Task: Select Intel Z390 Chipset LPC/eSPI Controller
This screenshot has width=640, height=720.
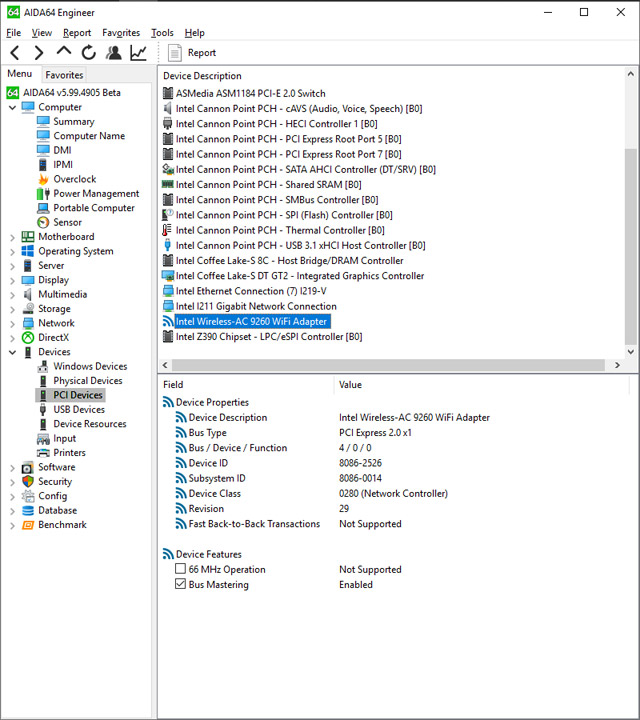Action: coord(269,337)
